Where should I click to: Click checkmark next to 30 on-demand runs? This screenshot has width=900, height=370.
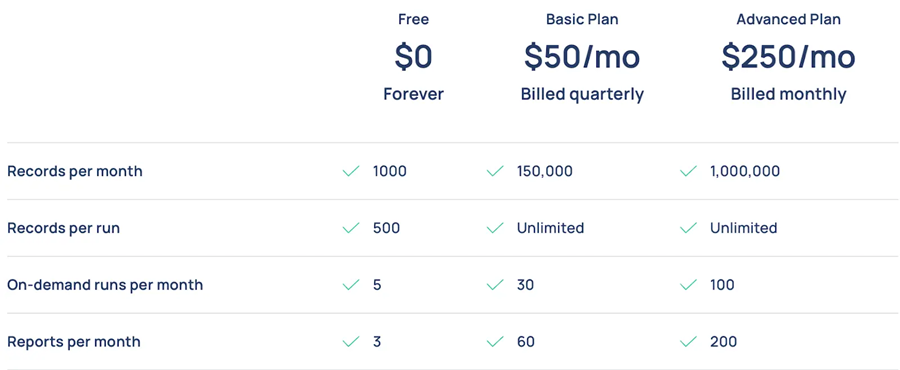pos(495,285)
